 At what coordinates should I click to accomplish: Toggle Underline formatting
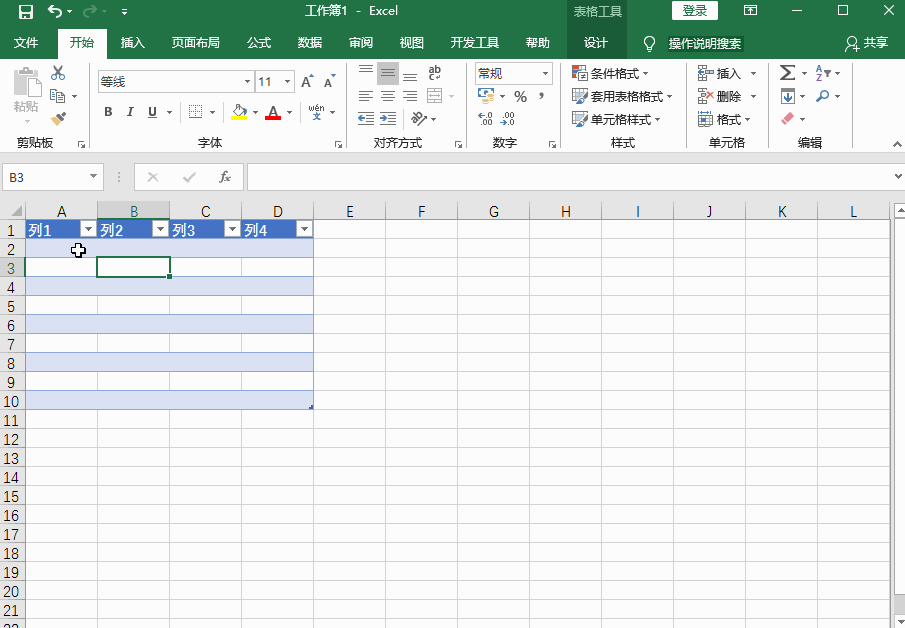point(152,112)
